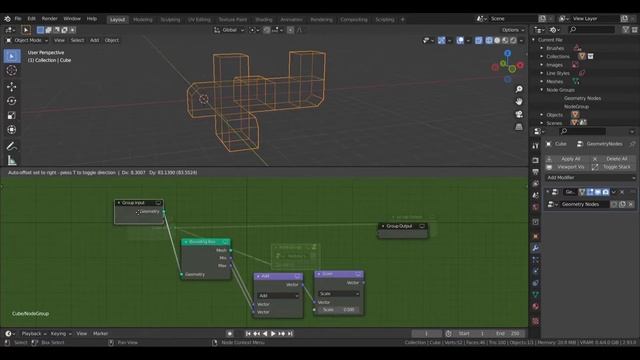The width and height of the screenshot is (640, 360).
Task: Click the outliner search field
Action: click(591, 29)
